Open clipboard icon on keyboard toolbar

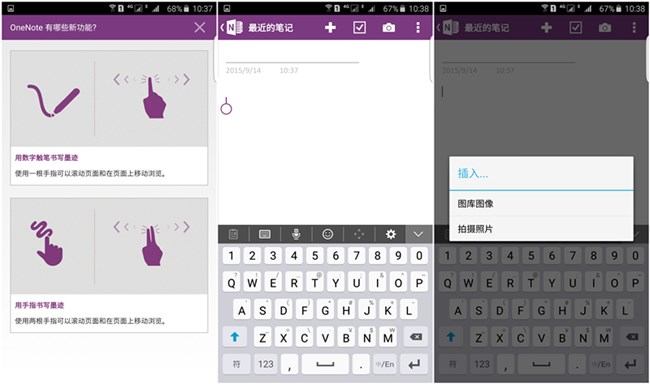(x=233, y=234)
